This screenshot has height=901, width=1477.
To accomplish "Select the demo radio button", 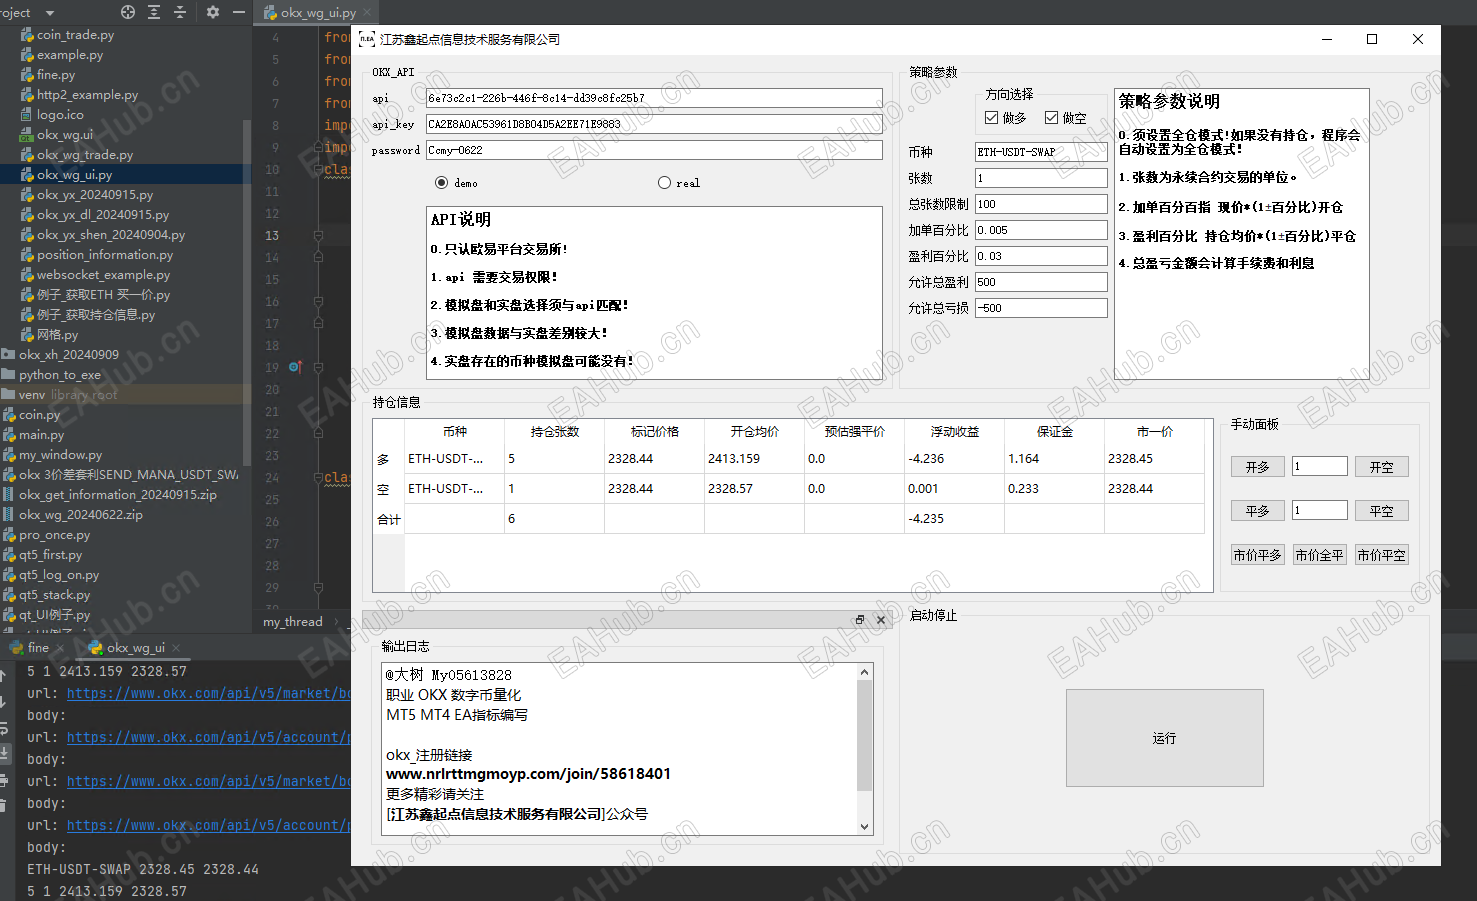I will pyautogui.click(x=441, y=183).
